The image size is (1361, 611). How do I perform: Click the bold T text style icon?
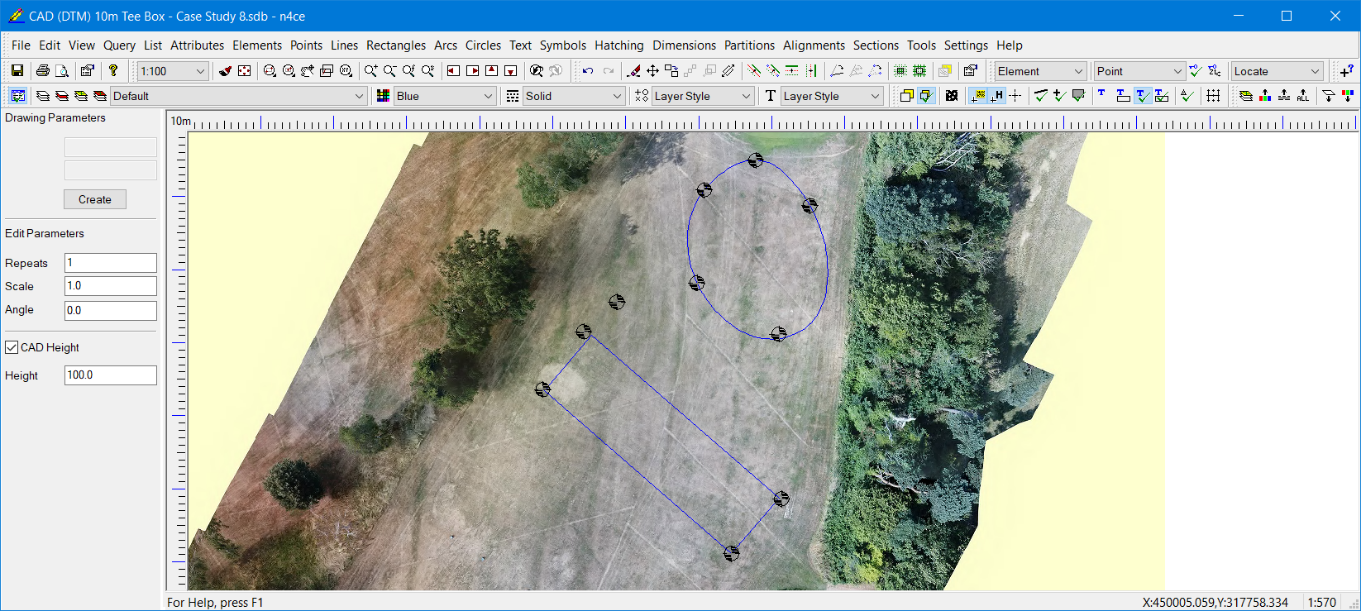tap(770, 96)
